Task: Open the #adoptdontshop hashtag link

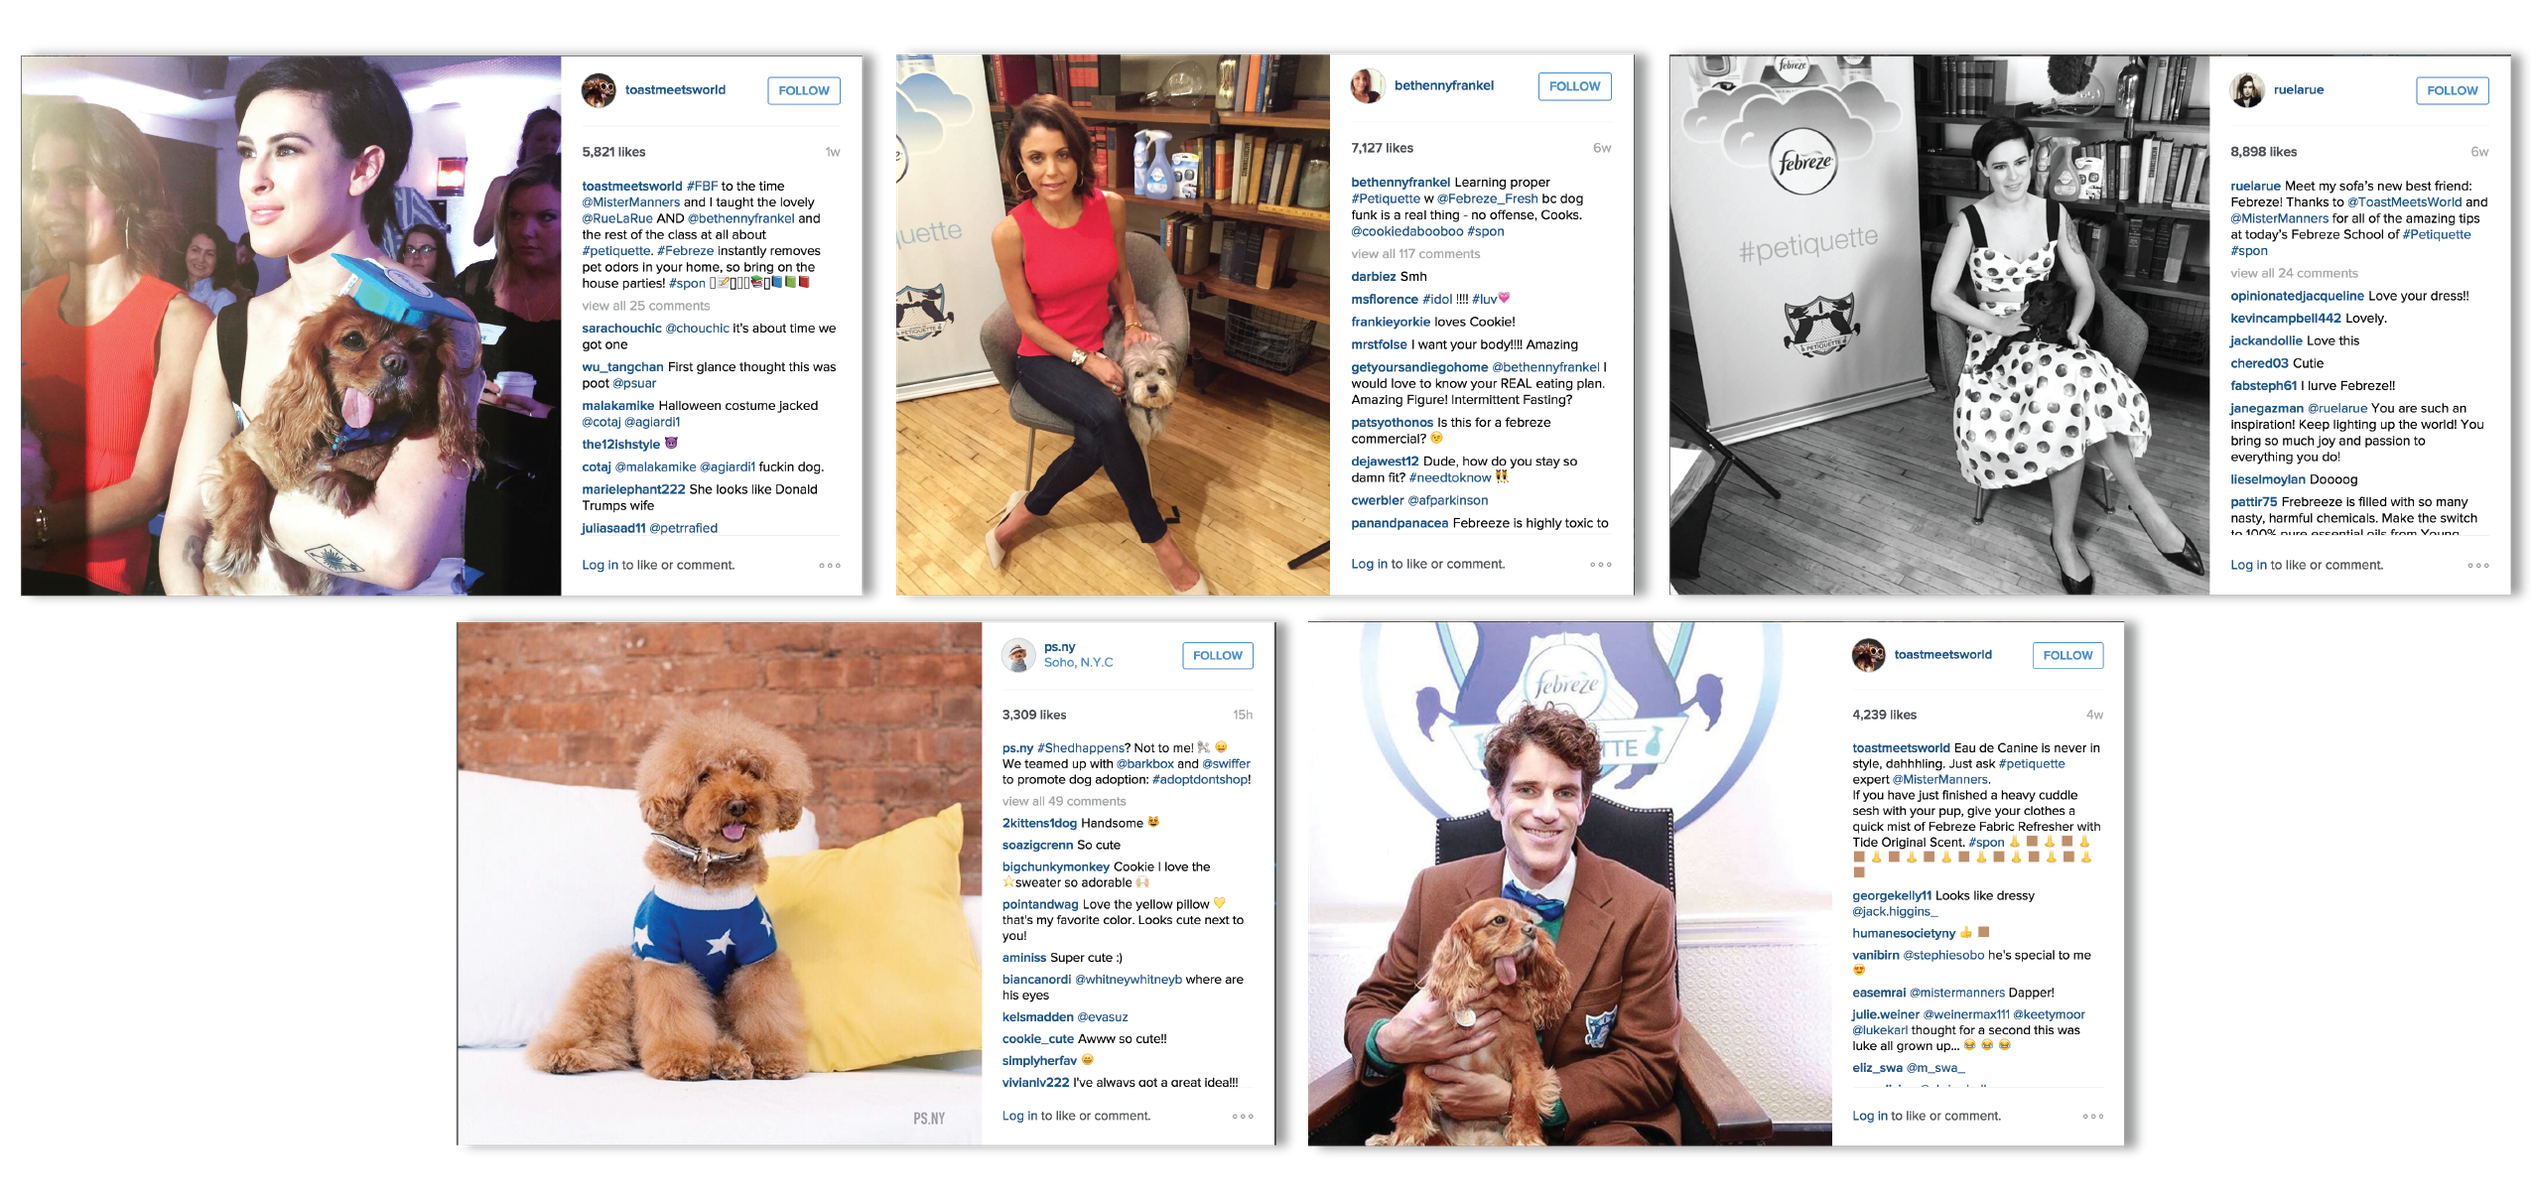Action: 1199,780
